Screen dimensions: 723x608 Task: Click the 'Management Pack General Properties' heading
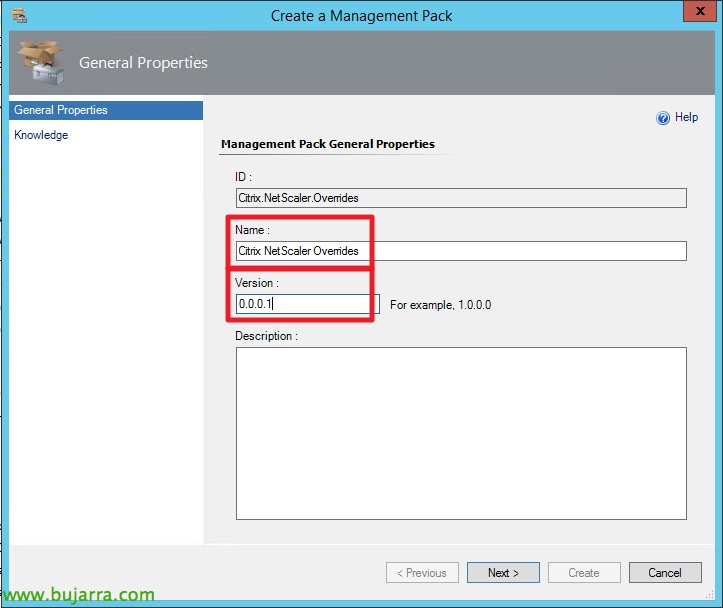[x=328, y=144]
